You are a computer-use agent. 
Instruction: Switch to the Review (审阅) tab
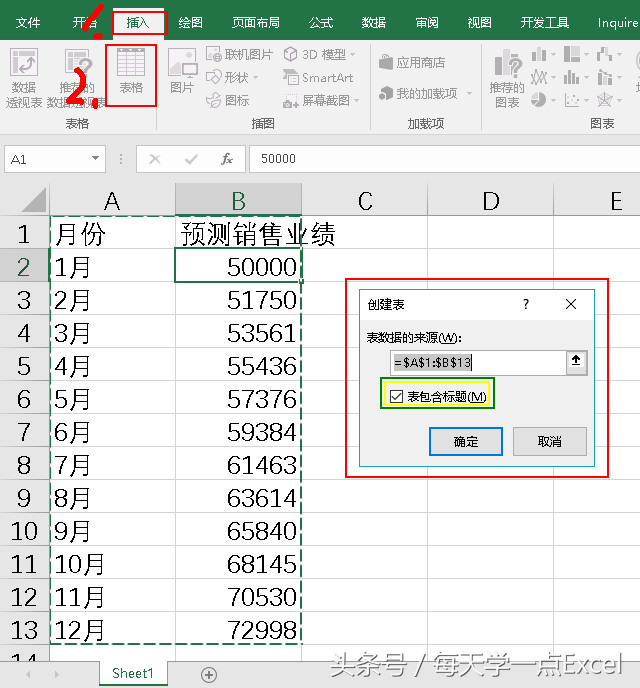coord(427,22)
